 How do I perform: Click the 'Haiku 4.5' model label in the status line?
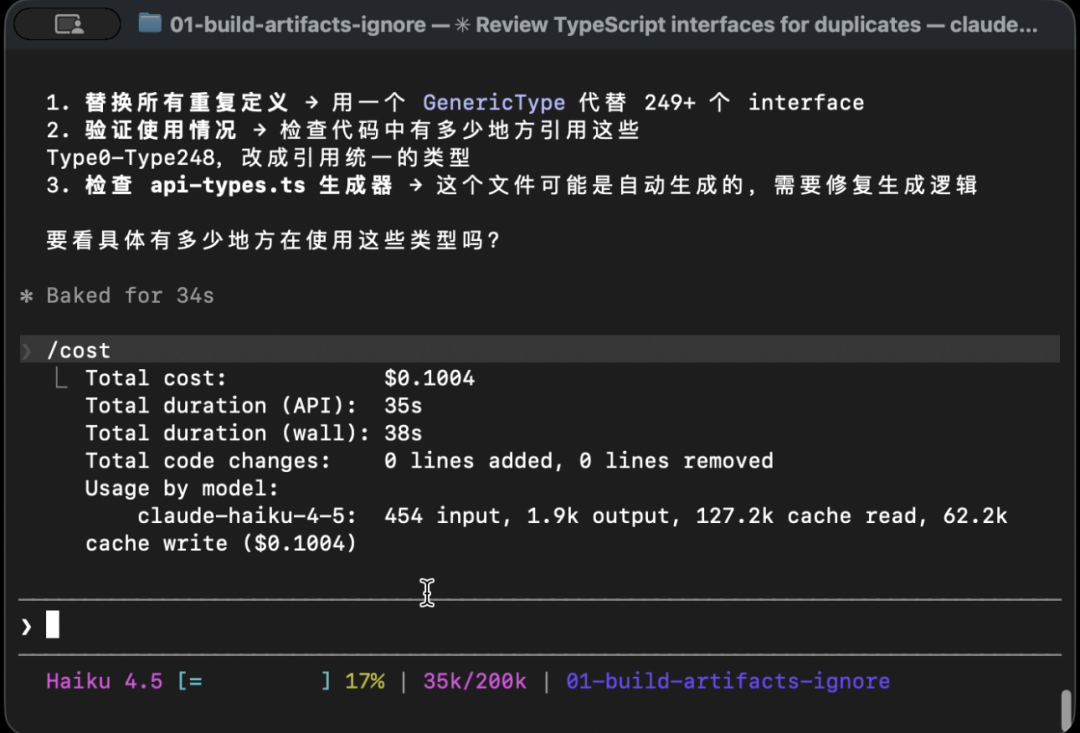[104, 681]
